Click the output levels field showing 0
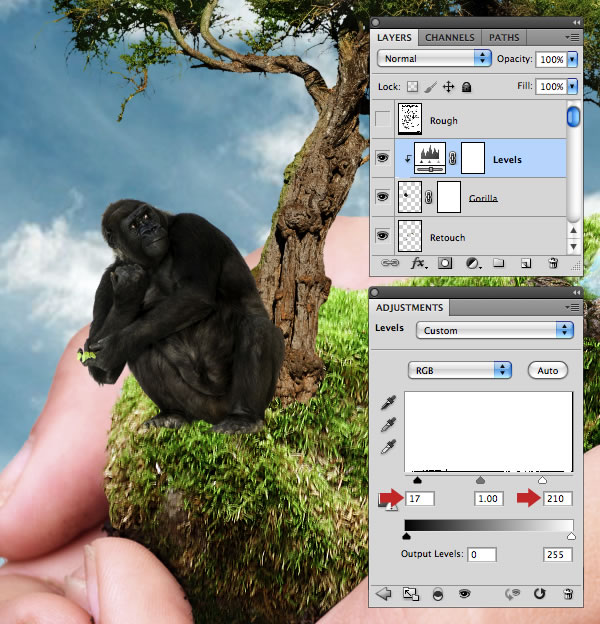Image resolution: width=600 pixels, height=624 pixels. pyautogui.click(x=482, y=554)
